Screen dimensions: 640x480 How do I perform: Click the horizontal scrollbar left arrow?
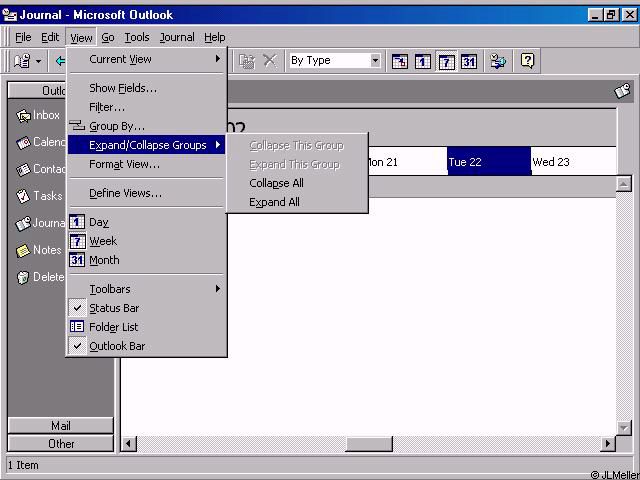[x=129, y=444]
